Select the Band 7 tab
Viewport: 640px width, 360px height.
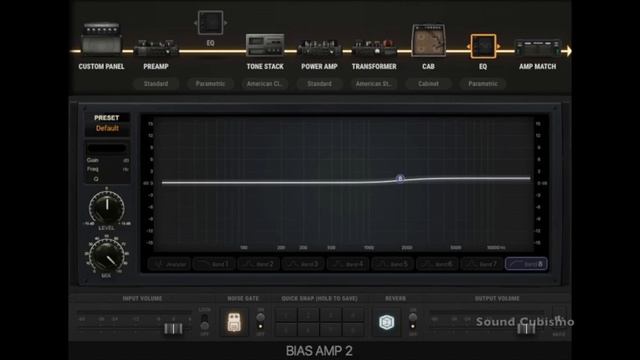pyautogui.click(x=482, y=264)
